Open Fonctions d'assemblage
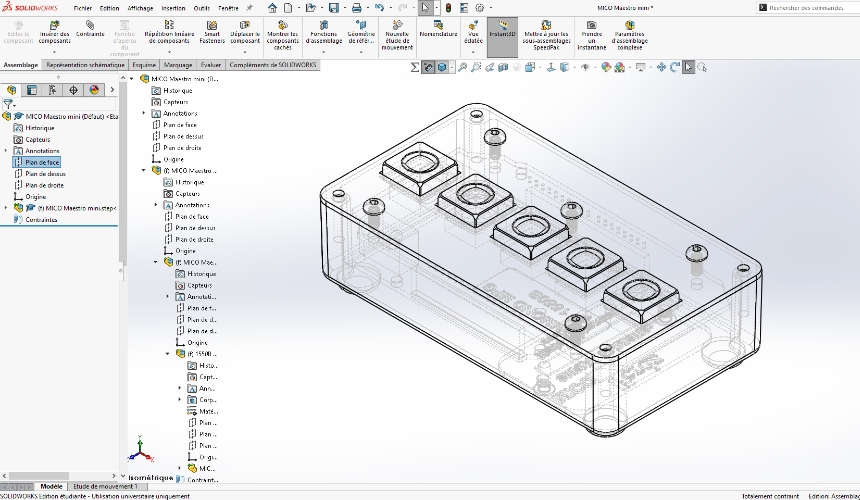860x500 pixels. pos(324,32)
